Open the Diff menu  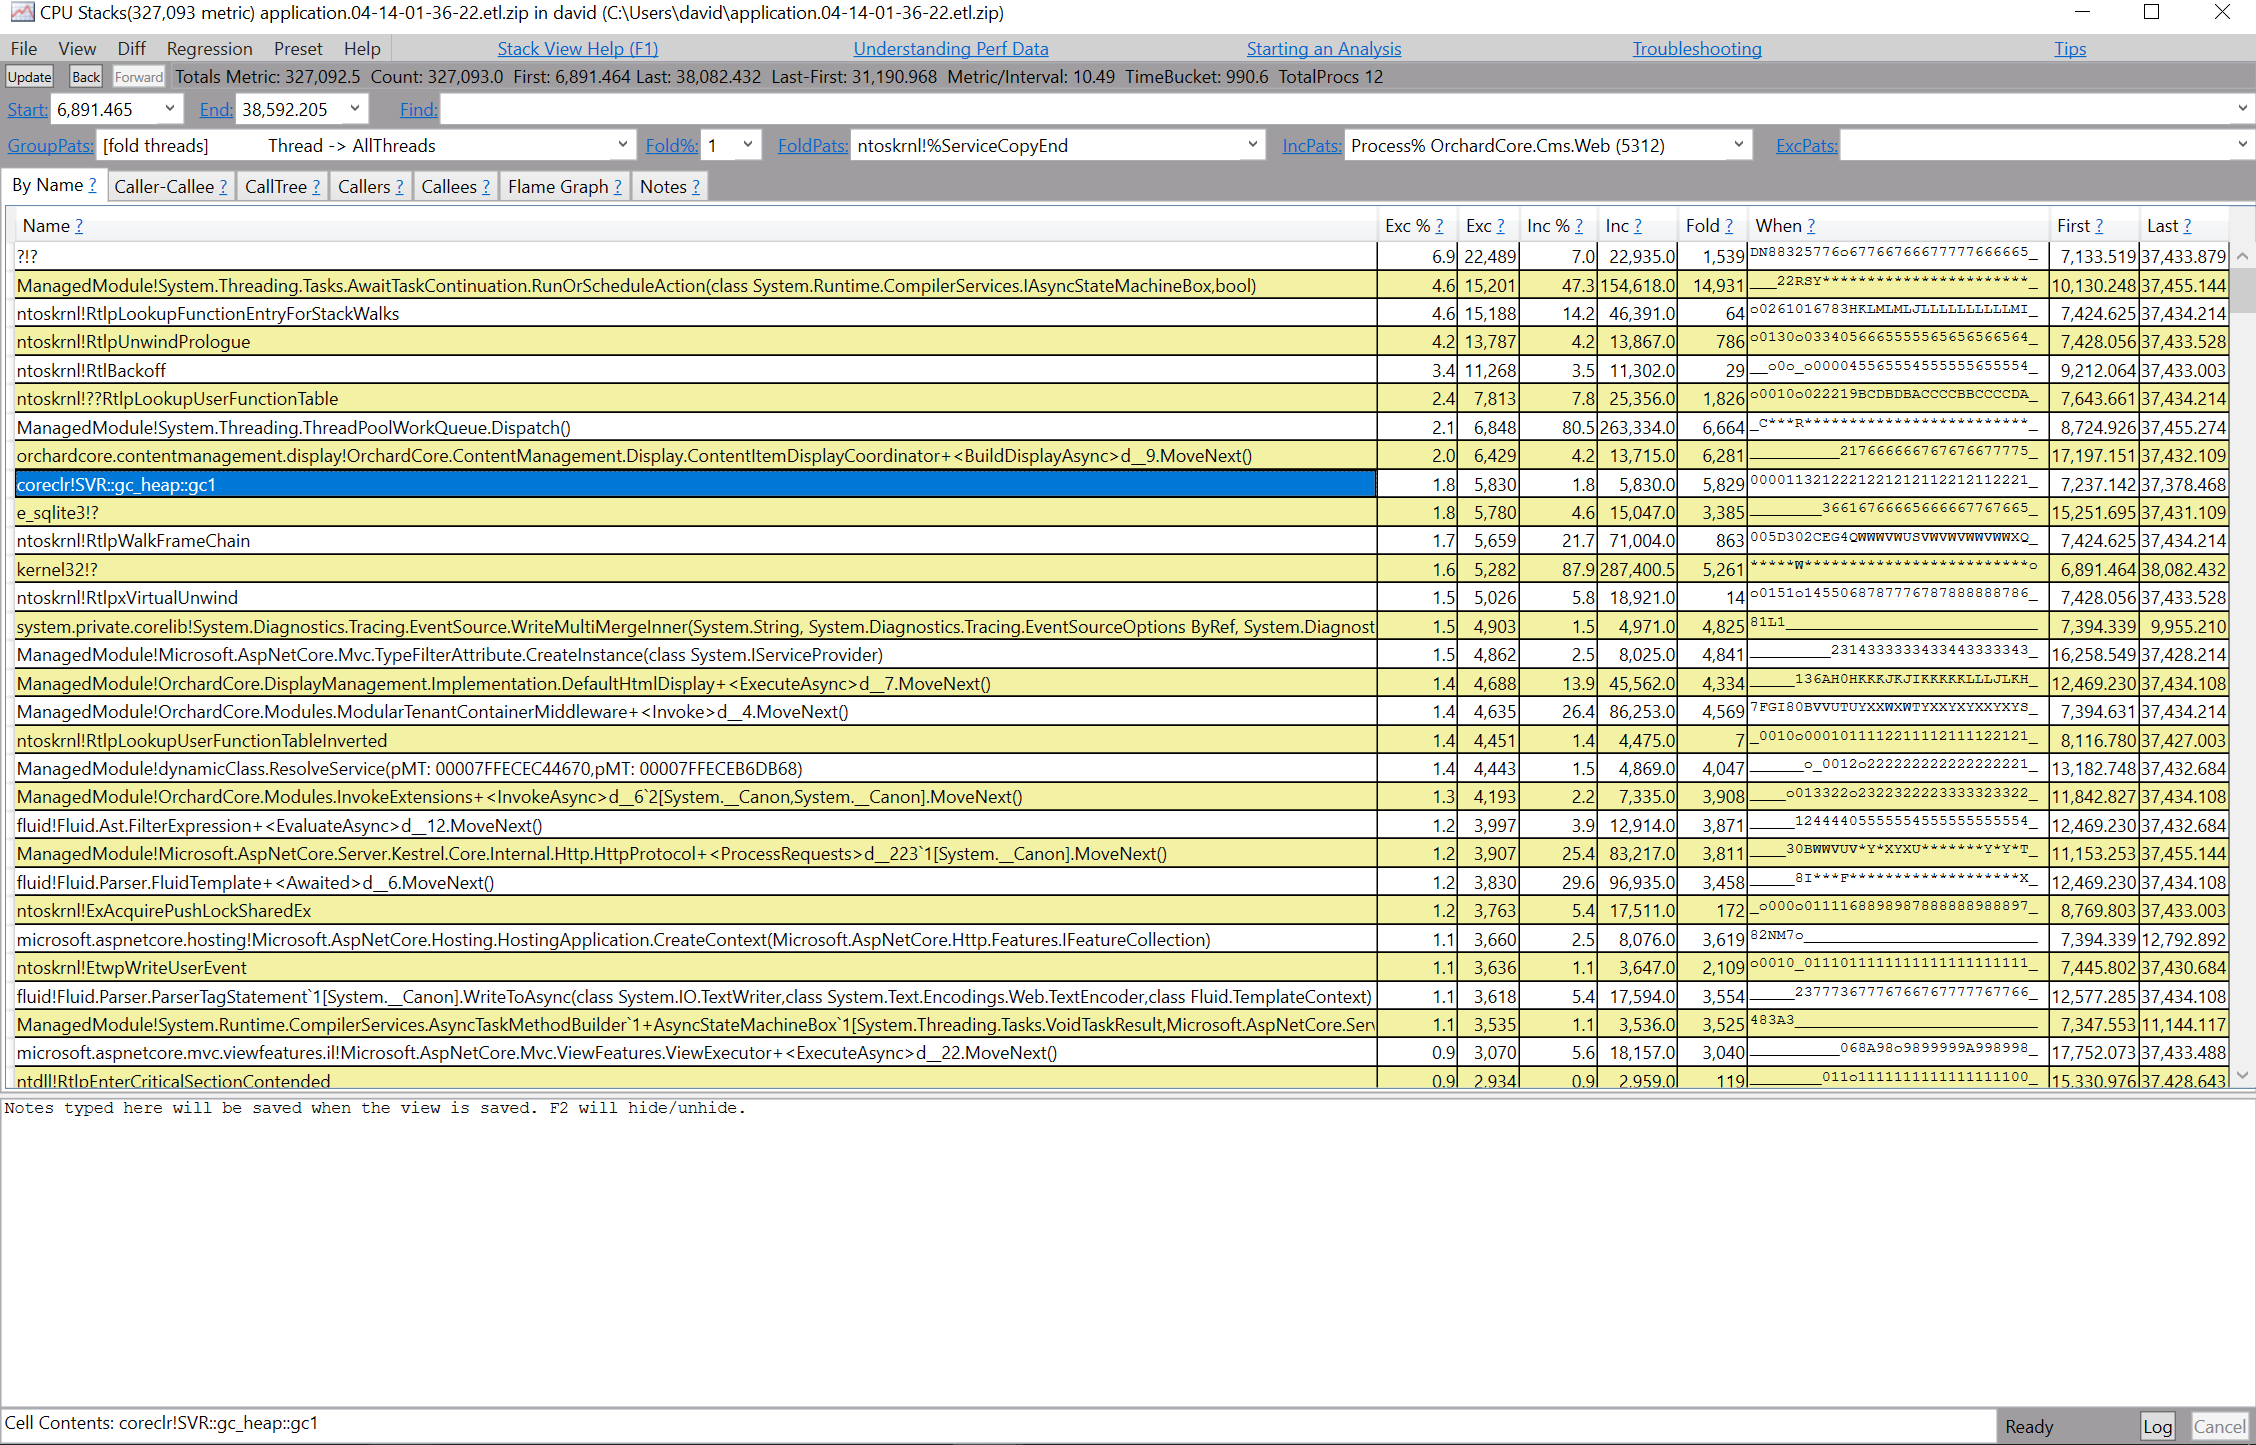click(x=131, y=49)
